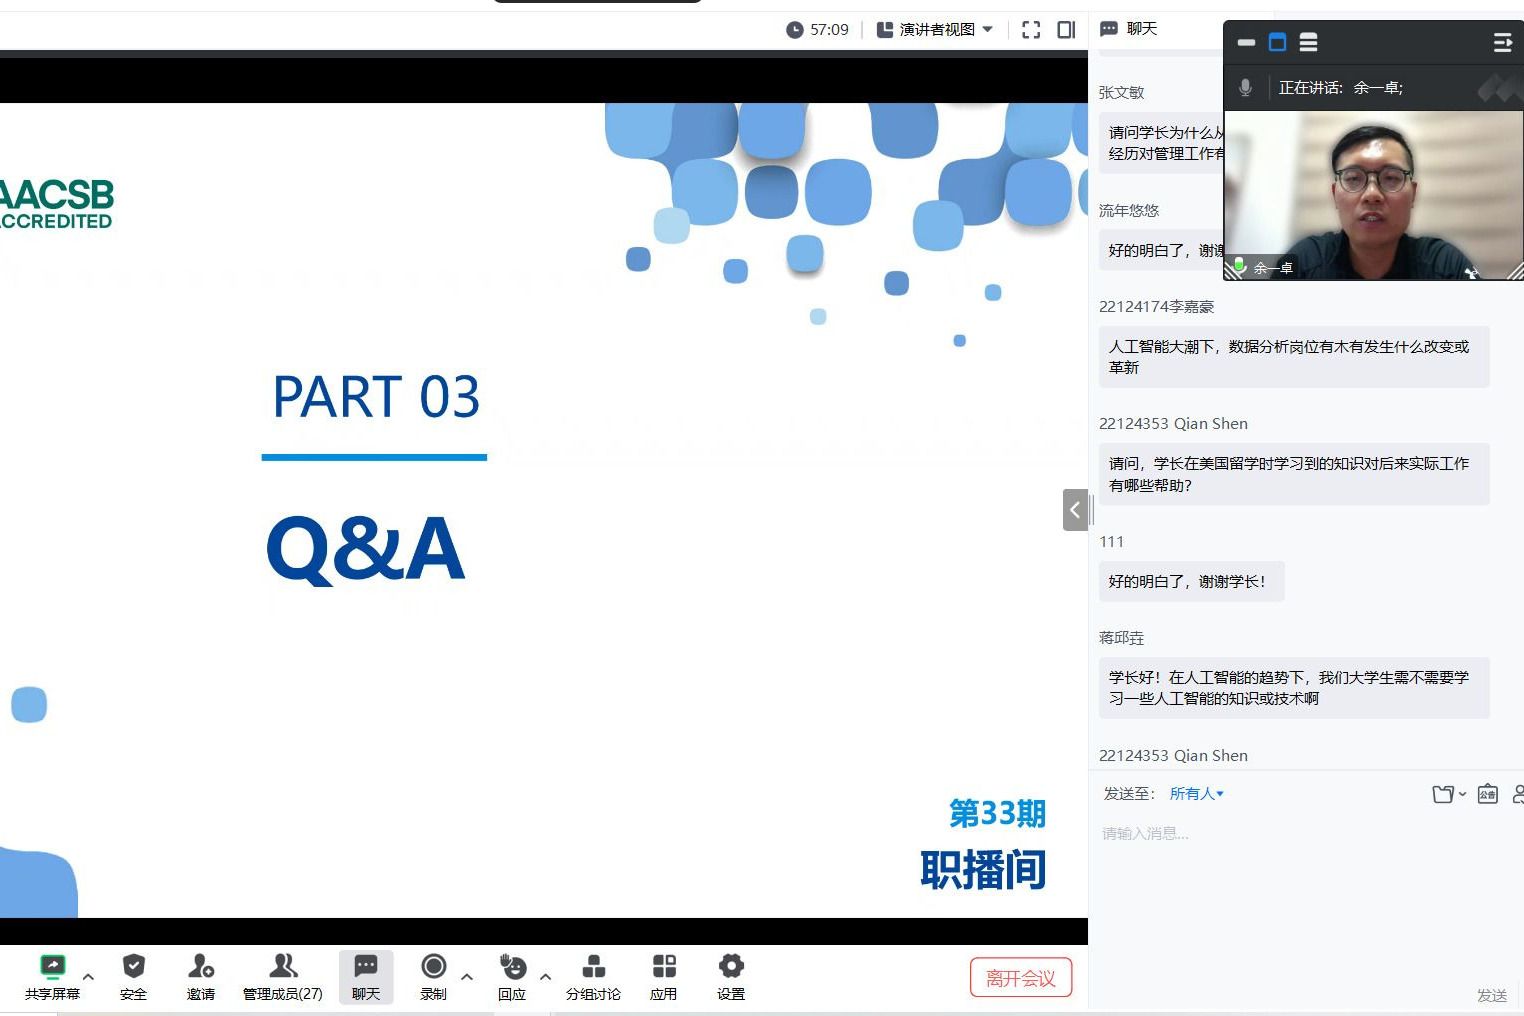
Task: Open the 回应 reactions hand icon
Action: pos(512,975)
